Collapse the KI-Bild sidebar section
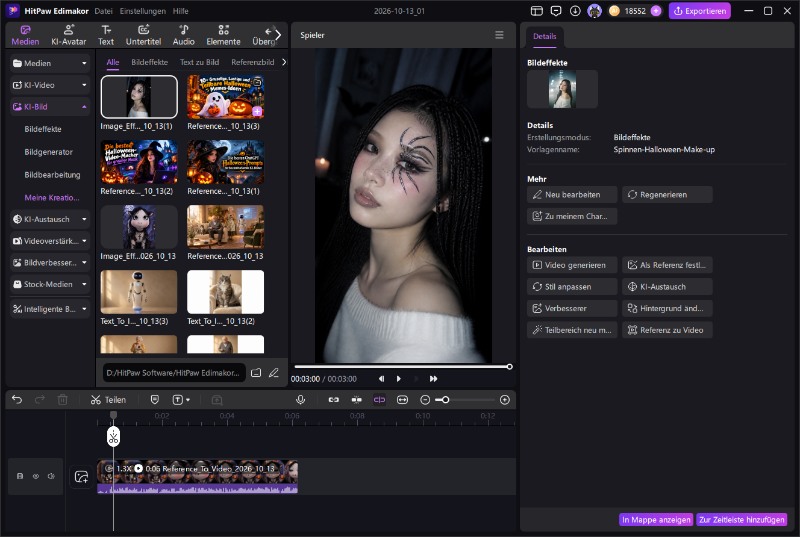800x537 pixels. coord(50,107)
